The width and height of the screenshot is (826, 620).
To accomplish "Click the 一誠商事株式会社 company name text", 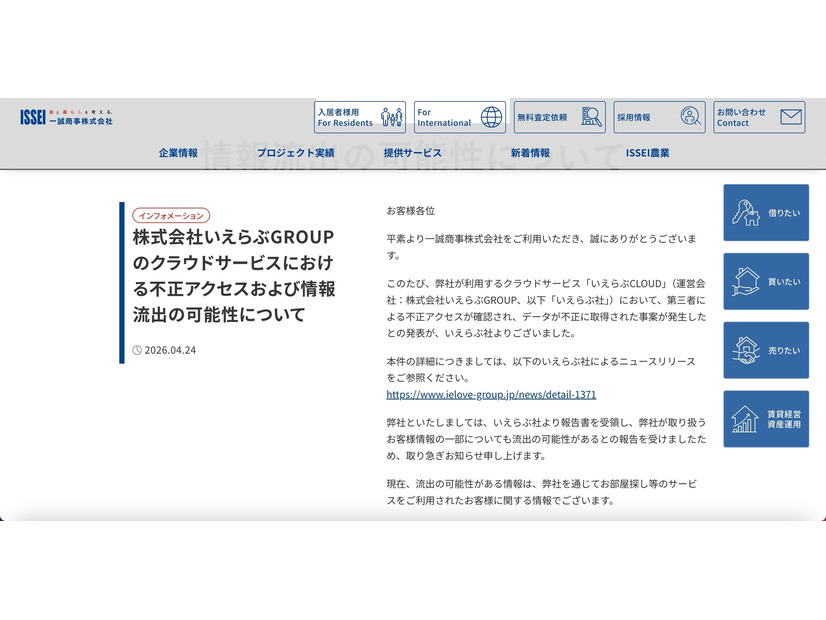I will coord(81,121).
